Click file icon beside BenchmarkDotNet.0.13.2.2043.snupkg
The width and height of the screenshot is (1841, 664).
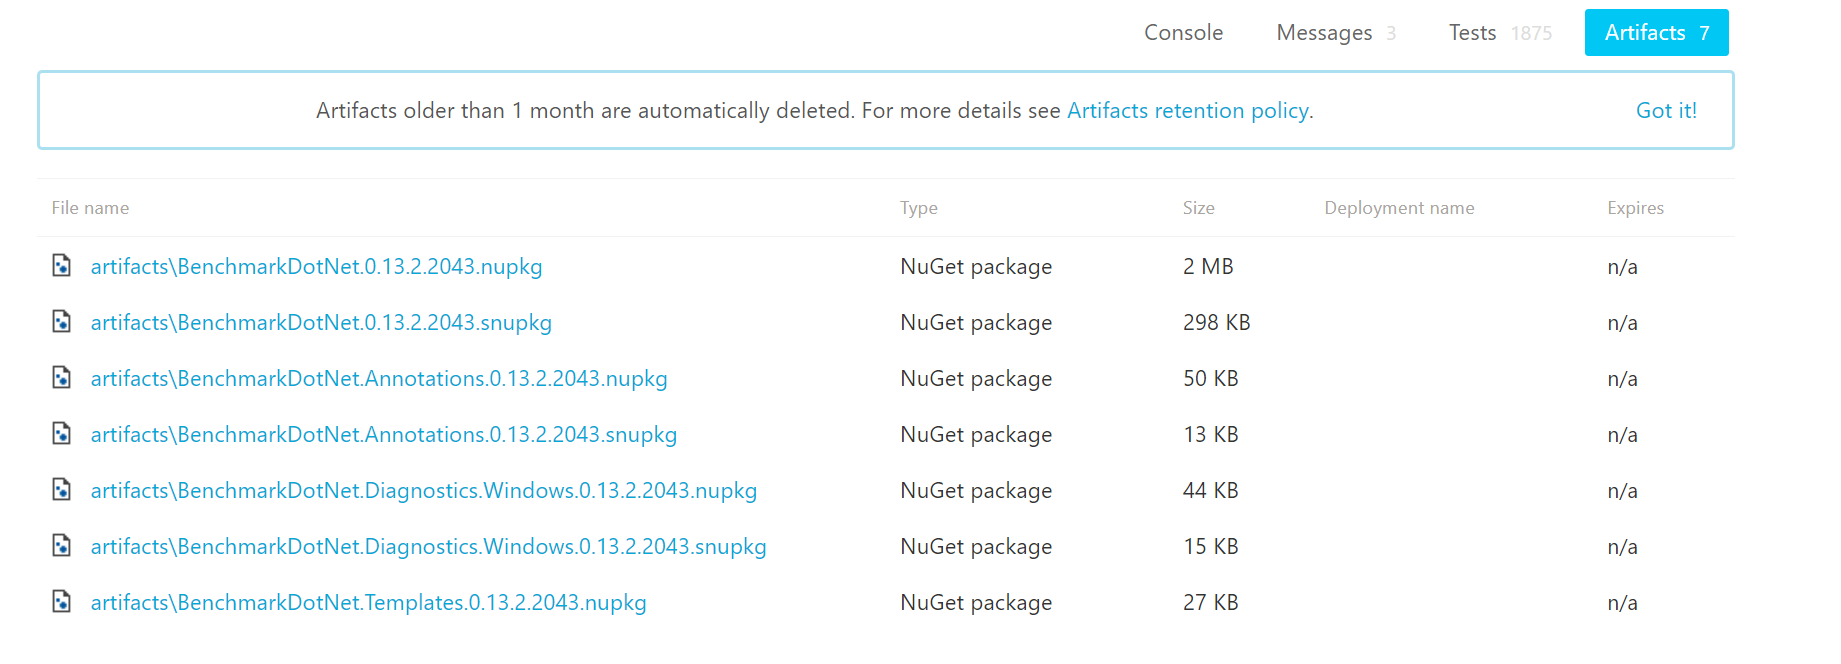pyautogui.click(x=62, y=322)
